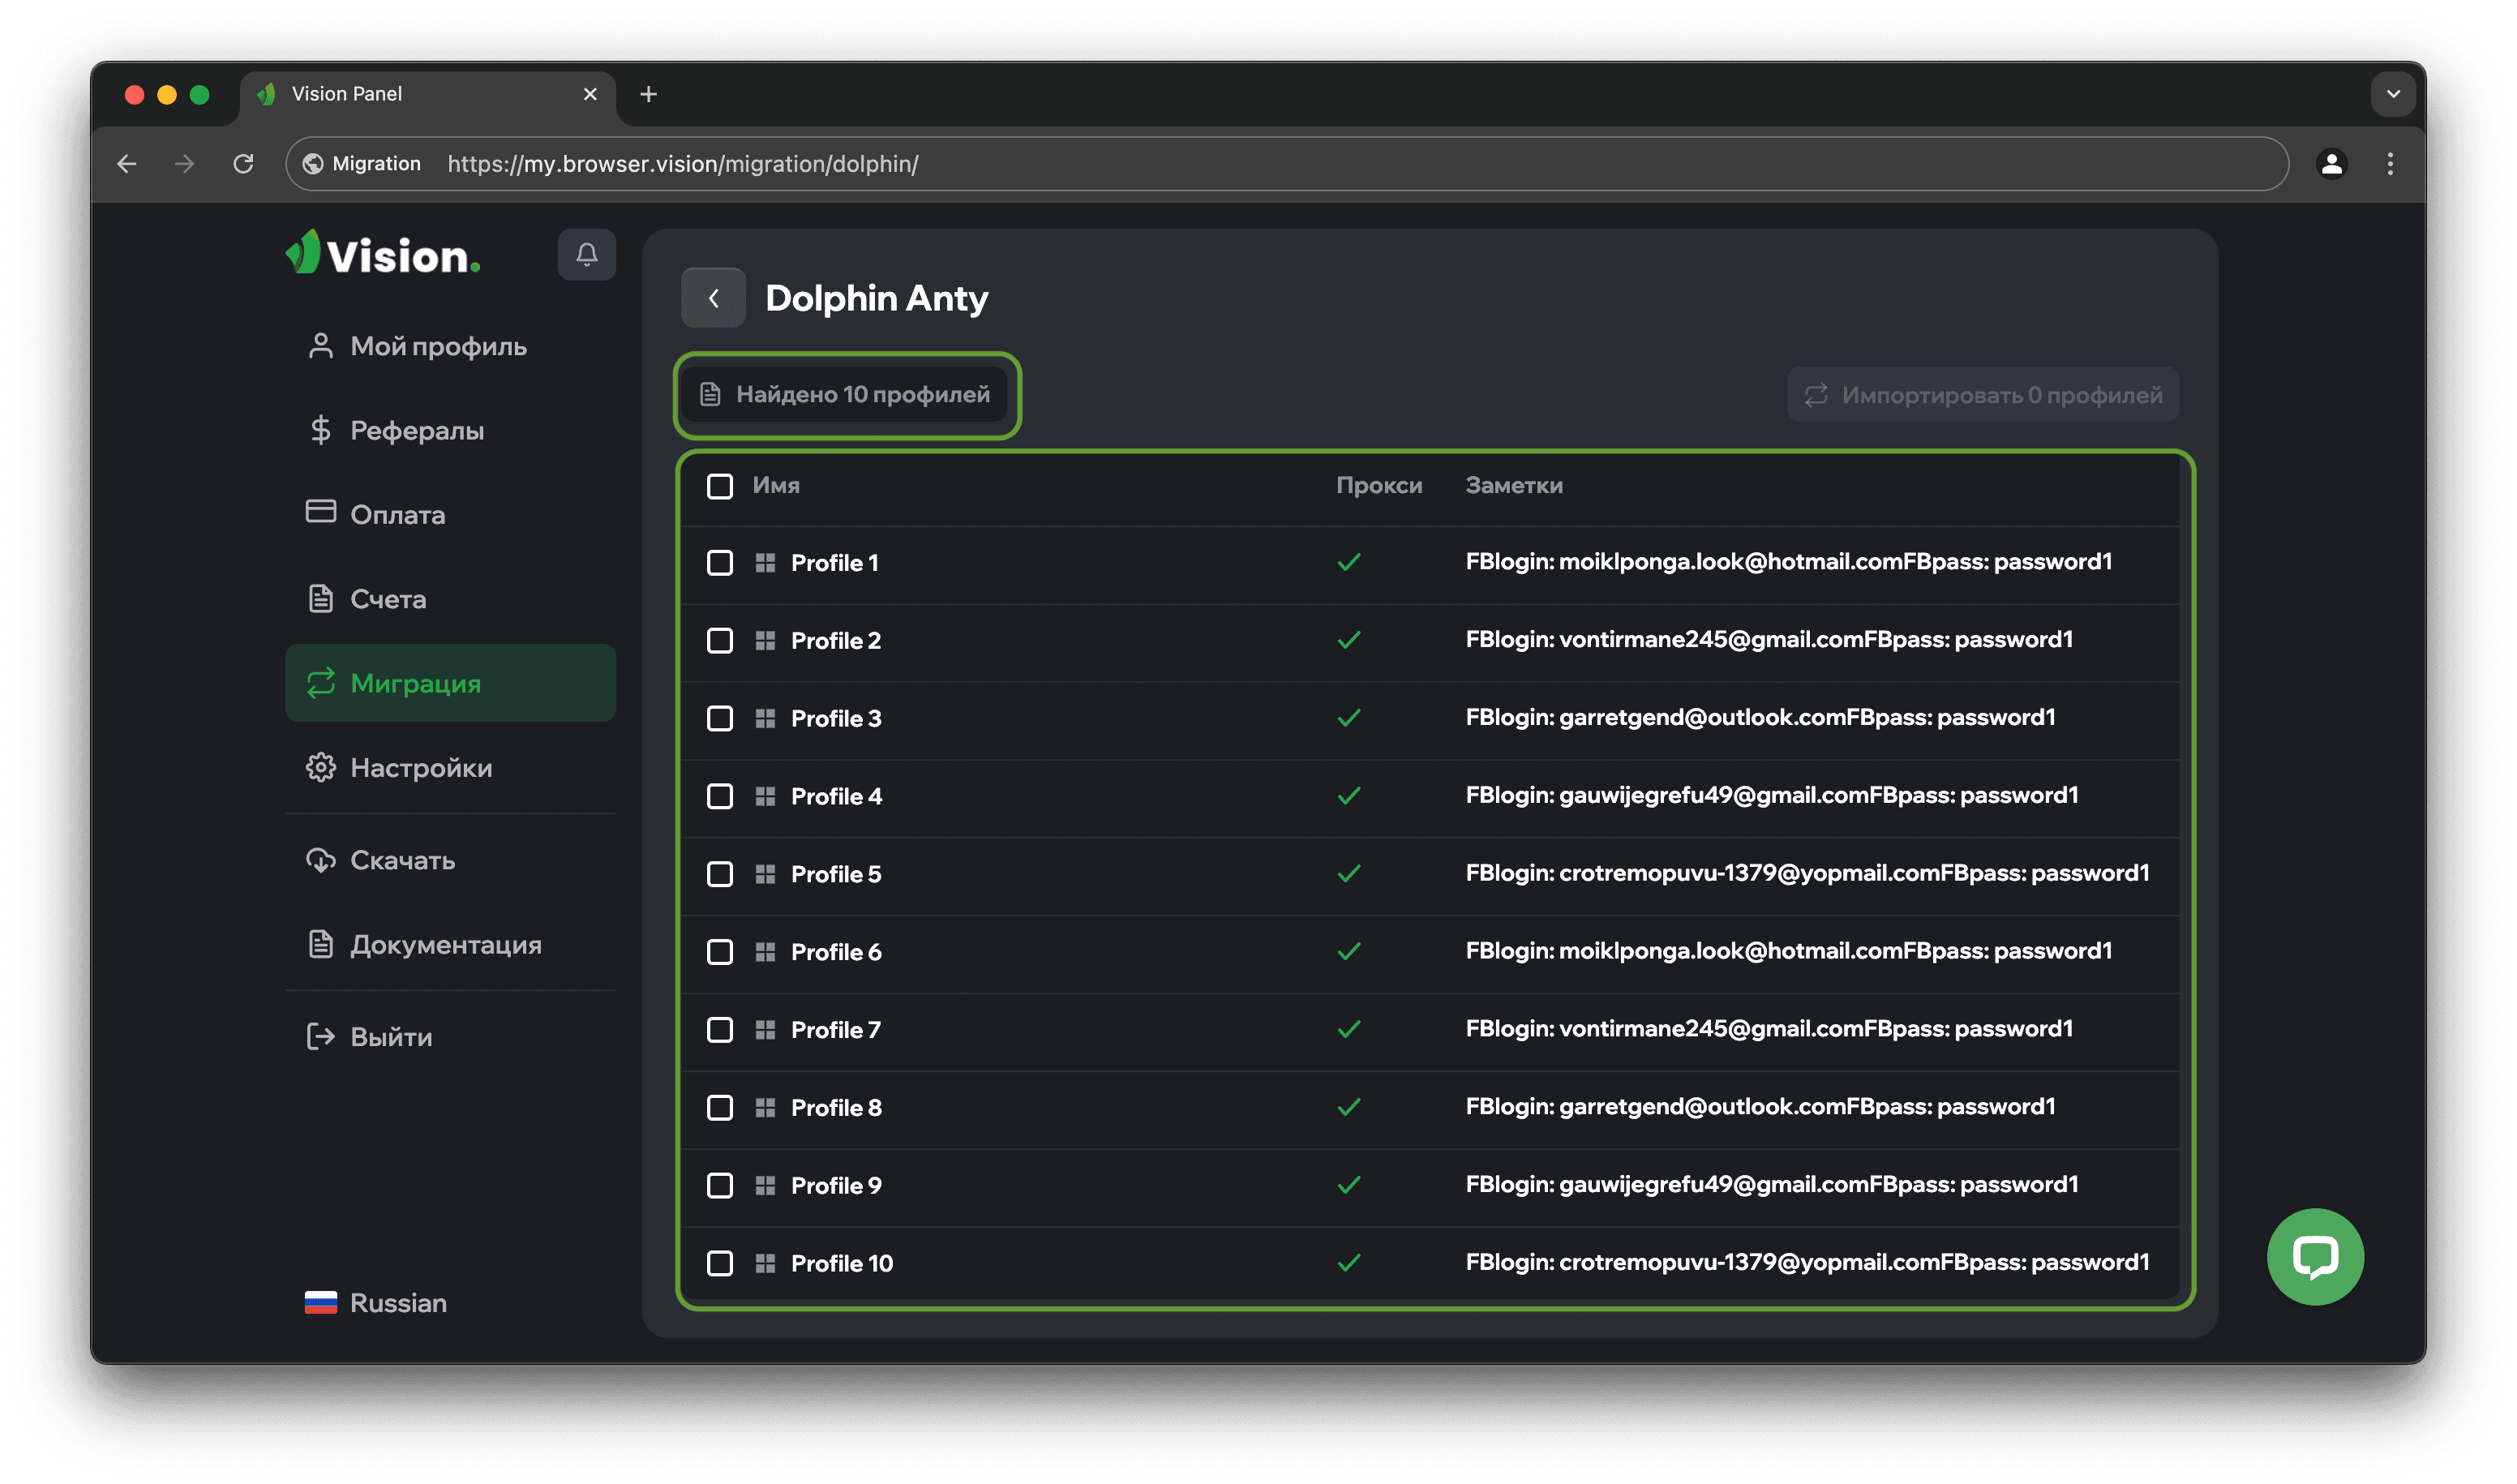
Task: Click the Найдено 10 профилей button
Action: tap(846, 395)
